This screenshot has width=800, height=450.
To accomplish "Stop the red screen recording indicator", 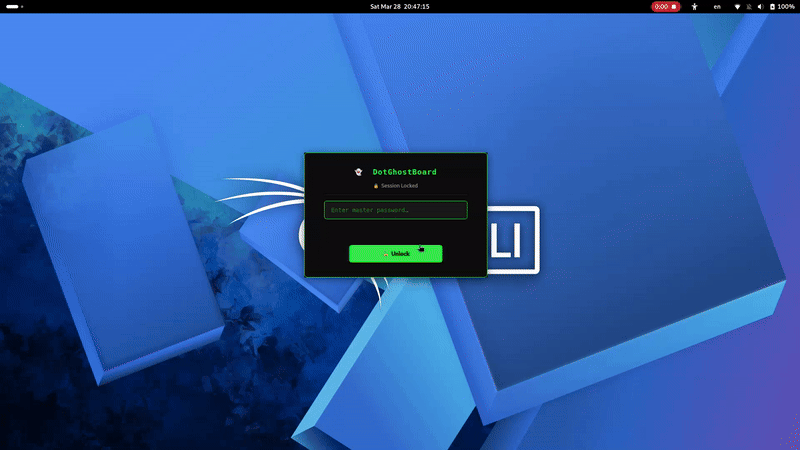I will click(x=665, y=7).
